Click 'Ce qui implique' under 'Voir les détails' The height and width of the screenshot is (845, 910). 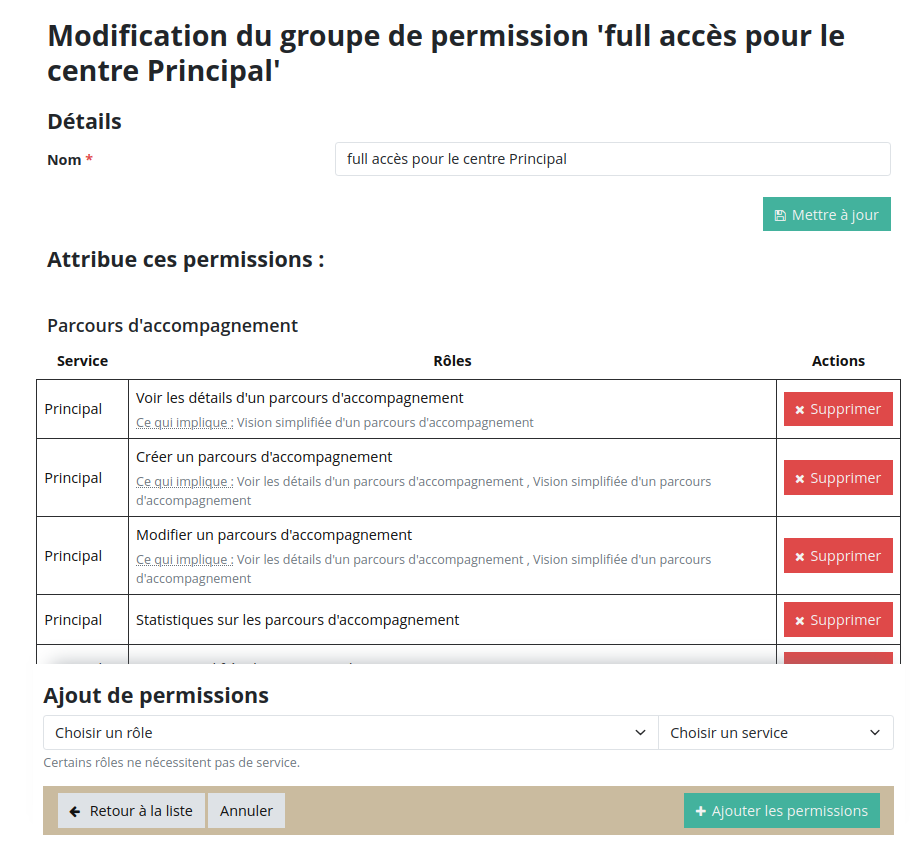tap(185, 423)
